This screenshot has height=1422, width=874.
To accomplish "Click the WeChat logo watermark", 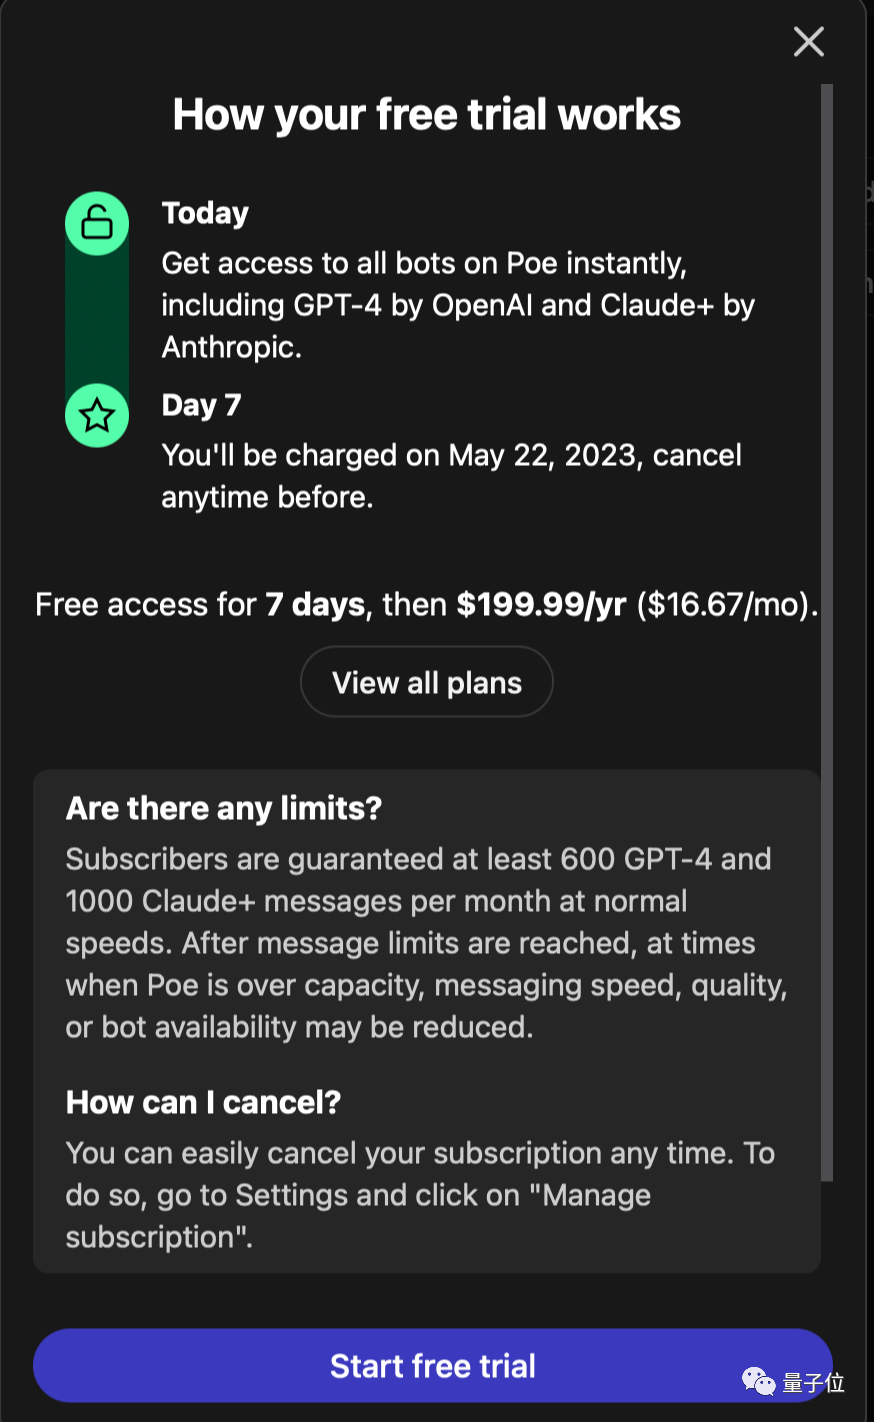I will (x=758, y=1382).
